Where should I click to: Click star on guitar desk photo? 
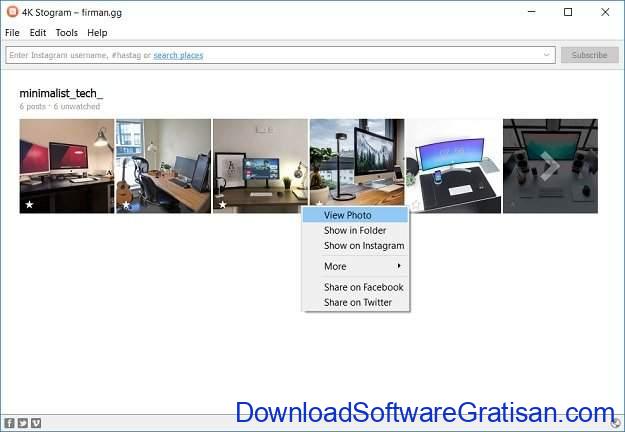(x=126, y=204)
